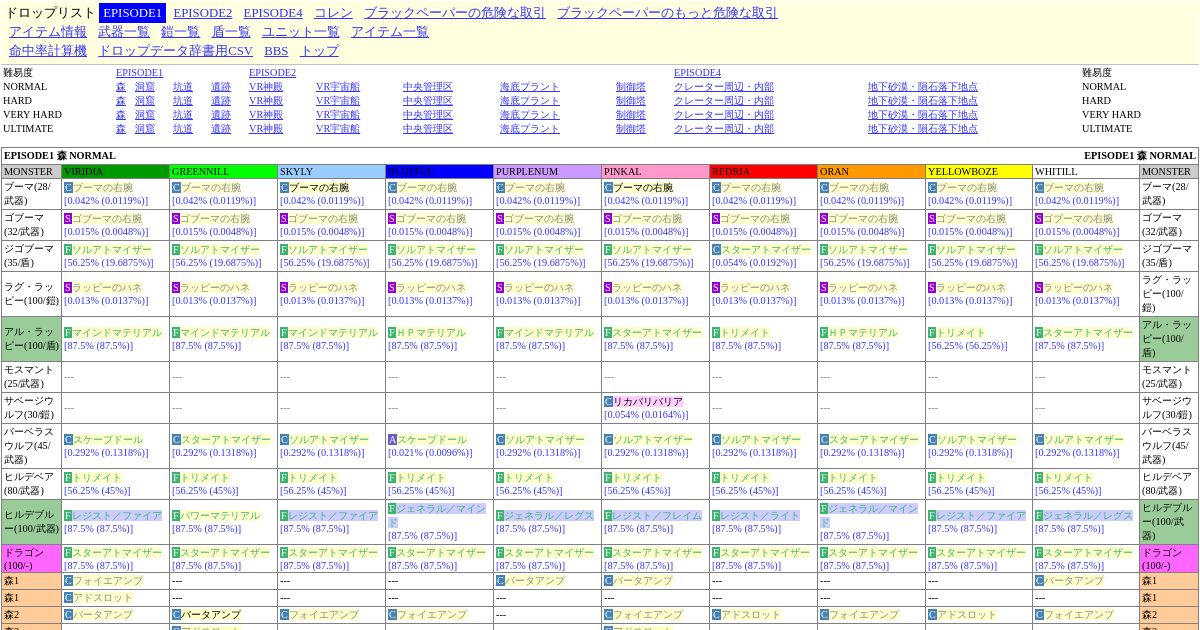This screenshot has height=630, width=1200.
Task: Click the red REDRIA column header
Action: (x=763, y=172)
